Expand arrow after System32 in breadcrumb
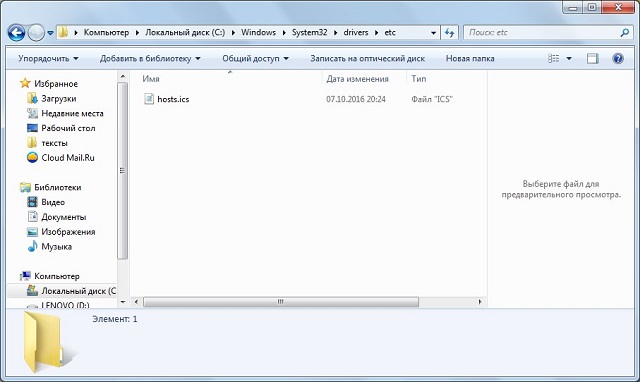The width and height of the screenshot is (640, 382). [336, 33]
